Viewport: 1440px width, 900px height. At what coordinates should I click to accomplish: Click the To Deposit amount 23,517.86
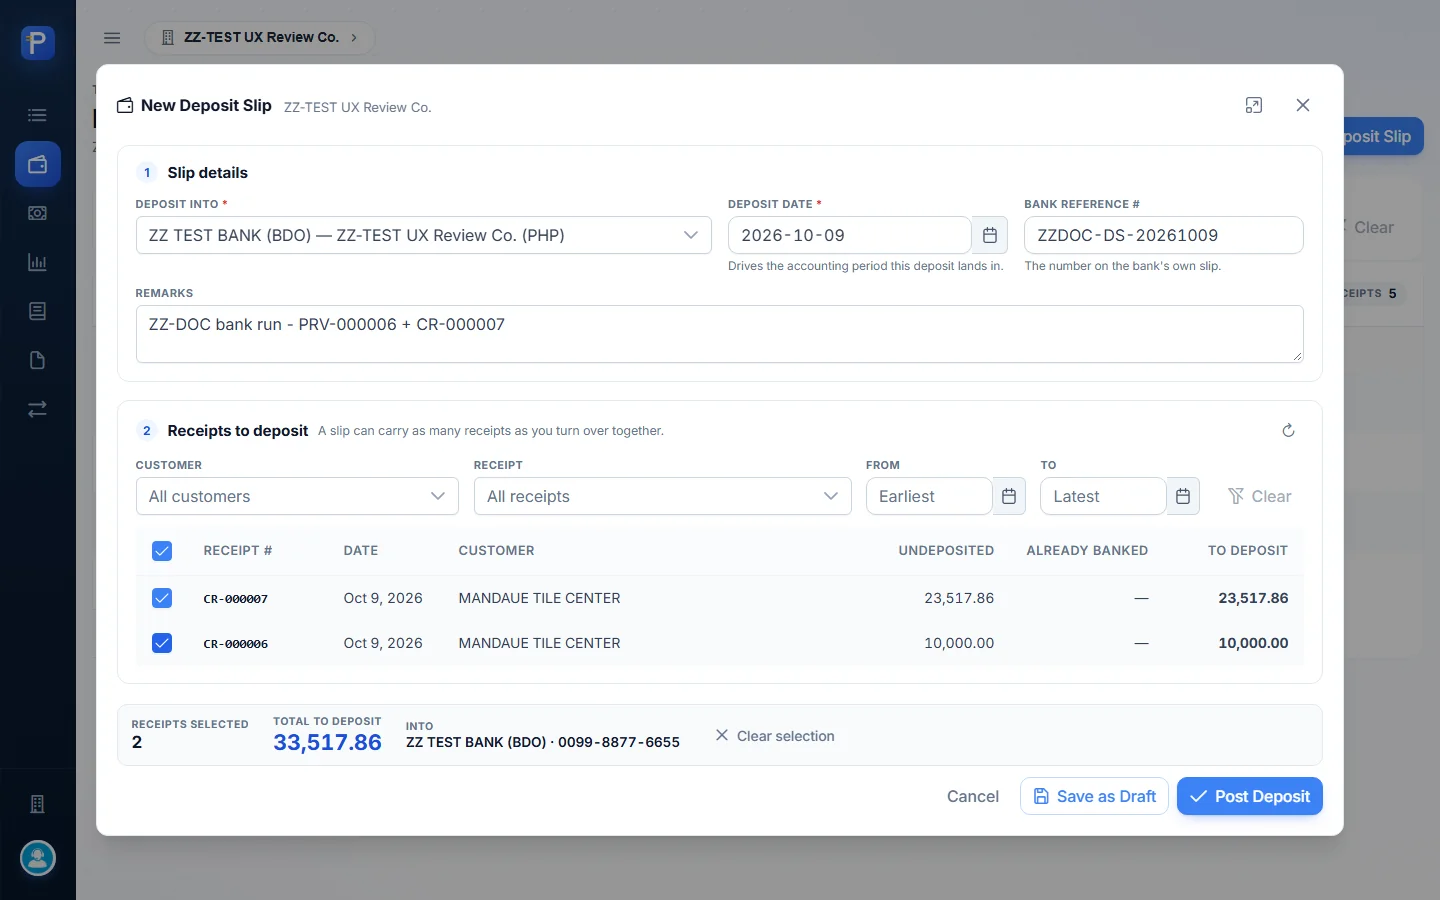(1253, 598)
